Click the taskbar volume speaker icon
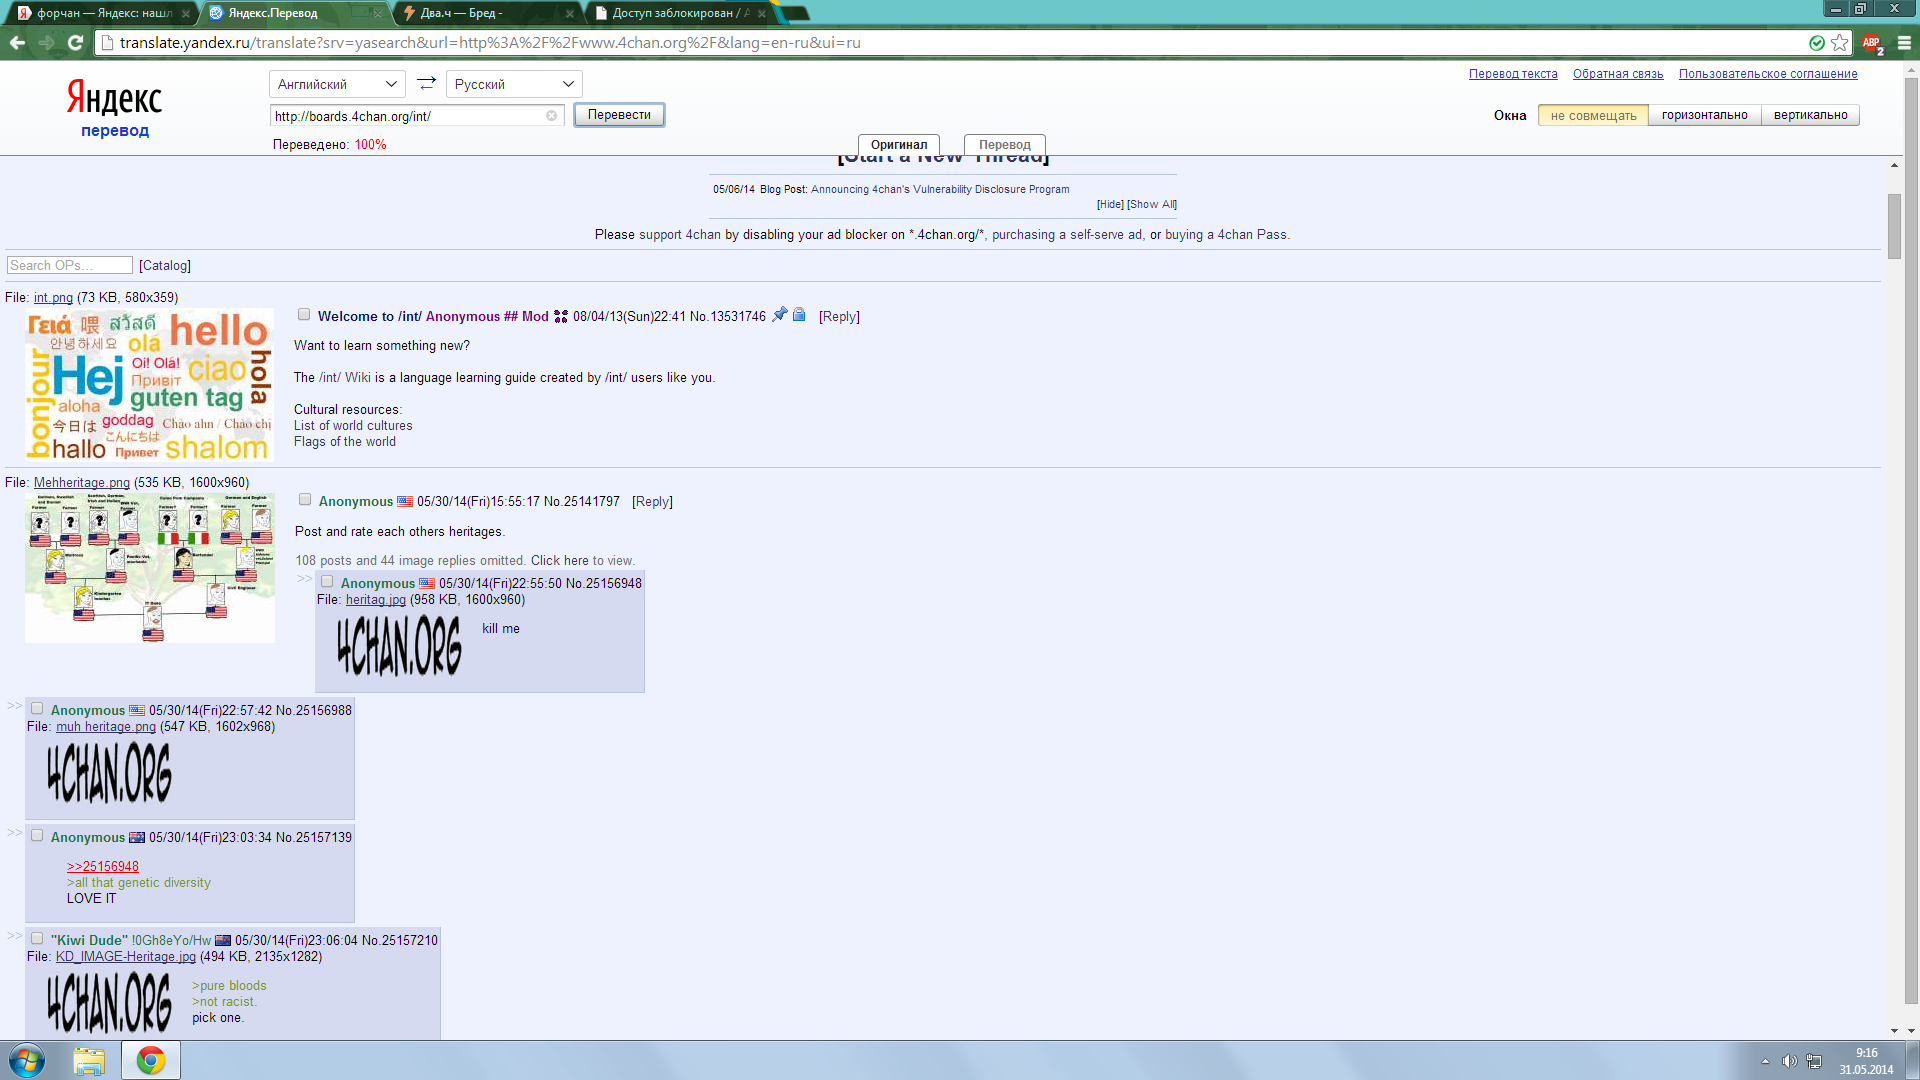Image resolution: width=1920 pixels, height=1080 pixels. pos(1788,1061)
